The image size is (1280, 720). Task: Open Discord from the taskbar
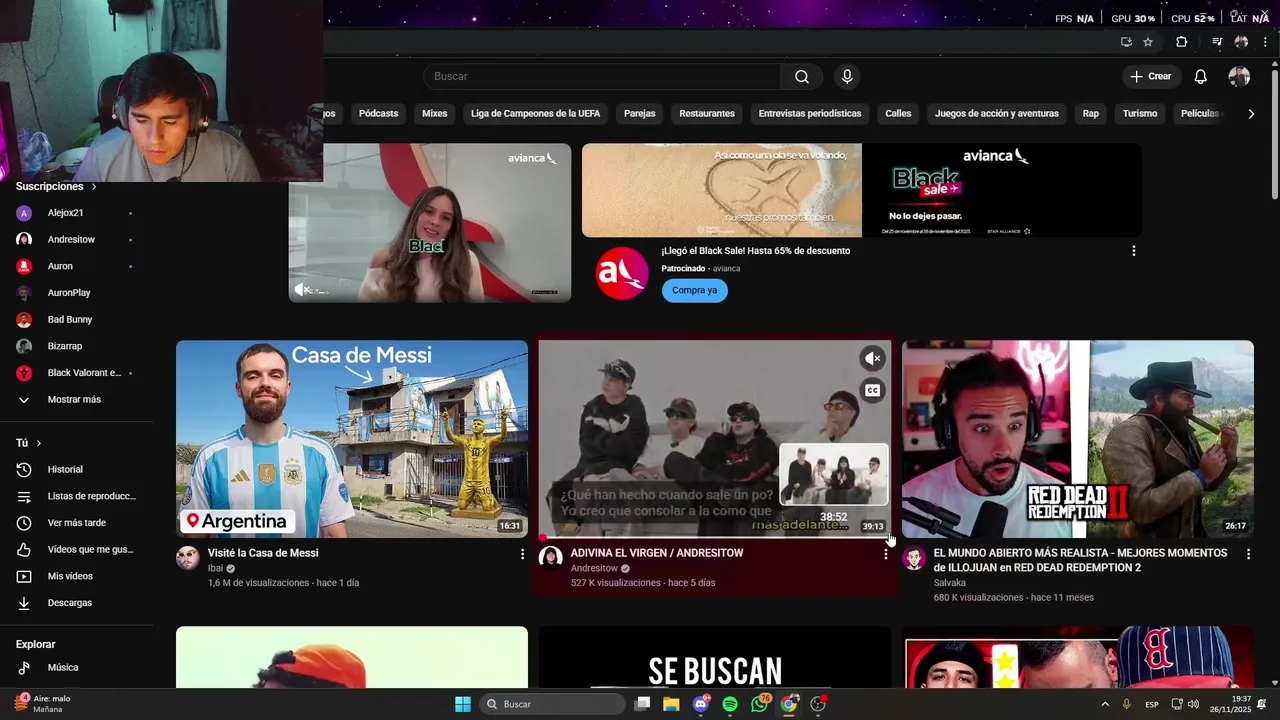(x=701, y=704)
